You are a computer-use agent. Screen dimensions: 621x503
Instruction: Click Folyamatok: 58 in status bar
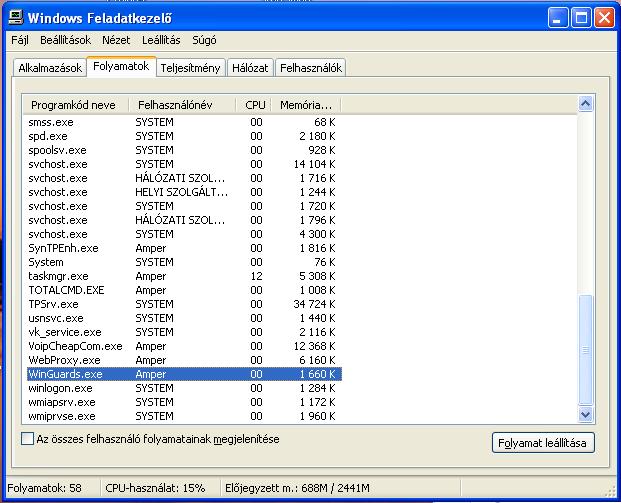tap(44, 488)
